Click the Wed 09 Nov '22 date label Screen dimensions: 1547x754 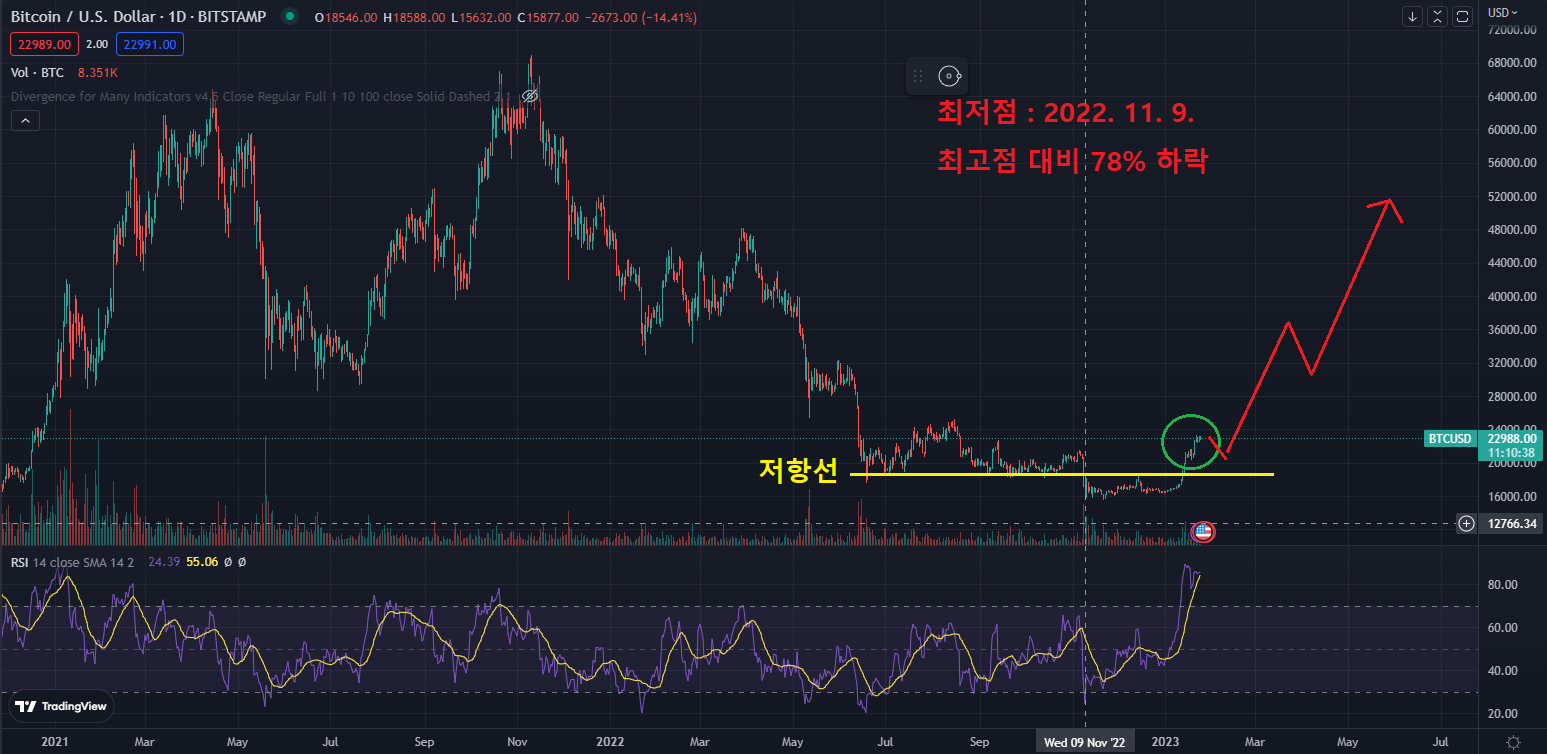point(1086,742)
